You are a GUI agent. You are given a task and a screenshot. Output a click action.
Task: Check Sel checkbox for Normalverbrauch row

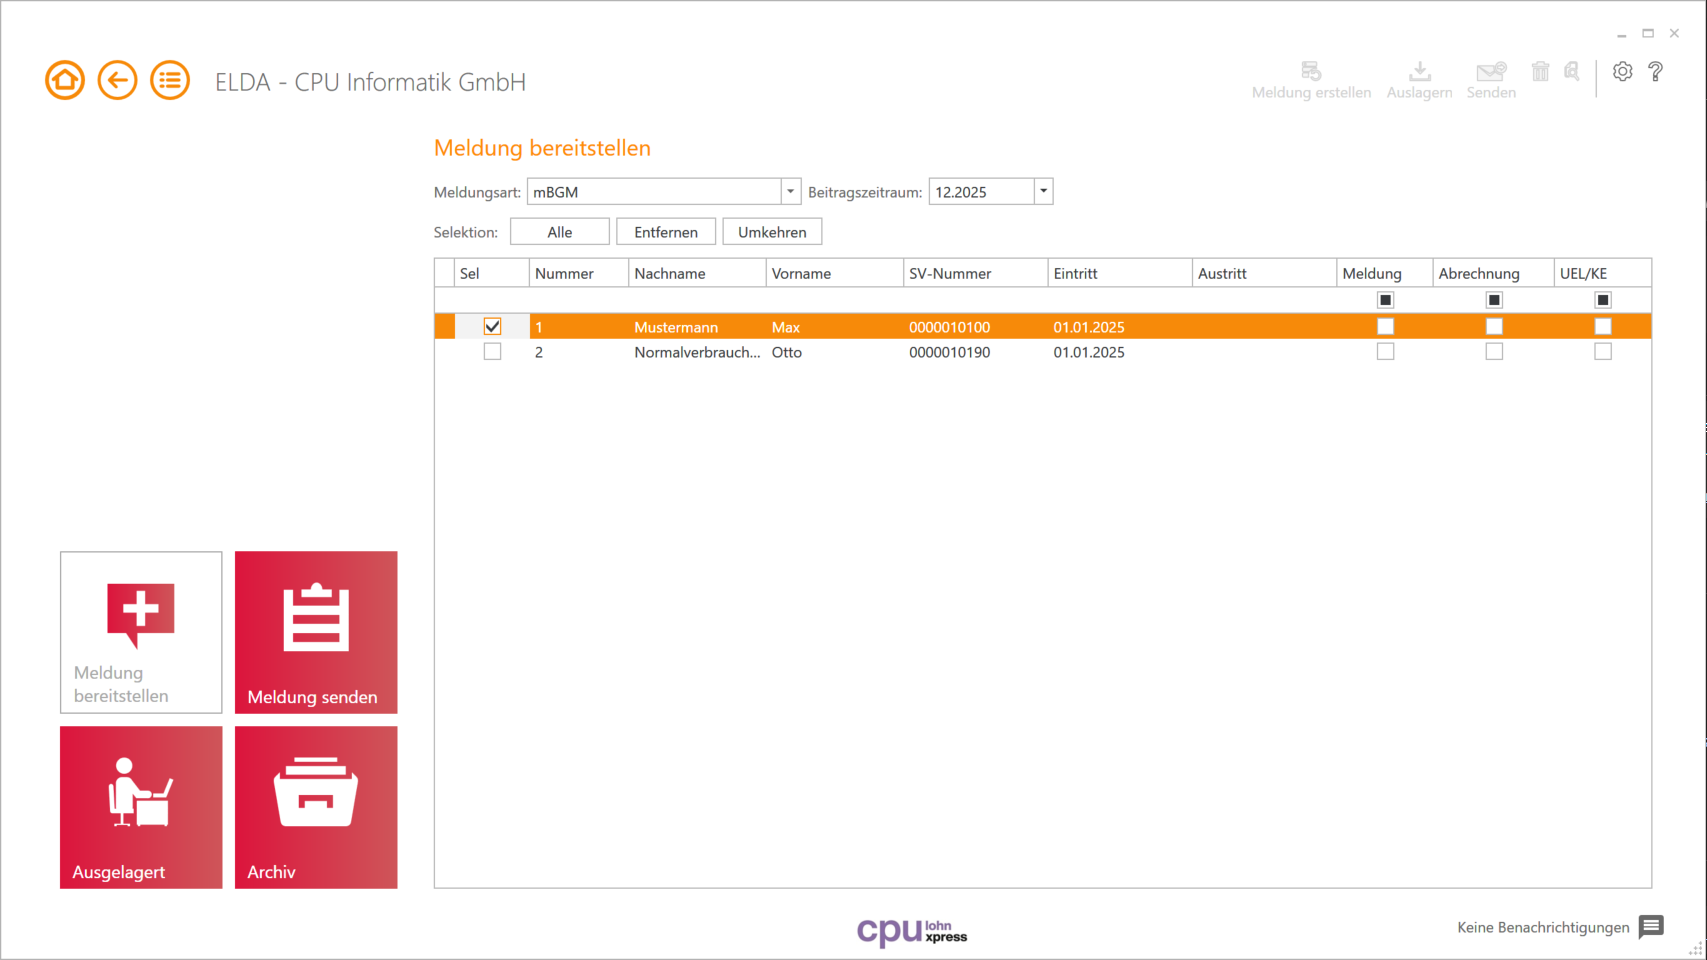tap(492, 352)
